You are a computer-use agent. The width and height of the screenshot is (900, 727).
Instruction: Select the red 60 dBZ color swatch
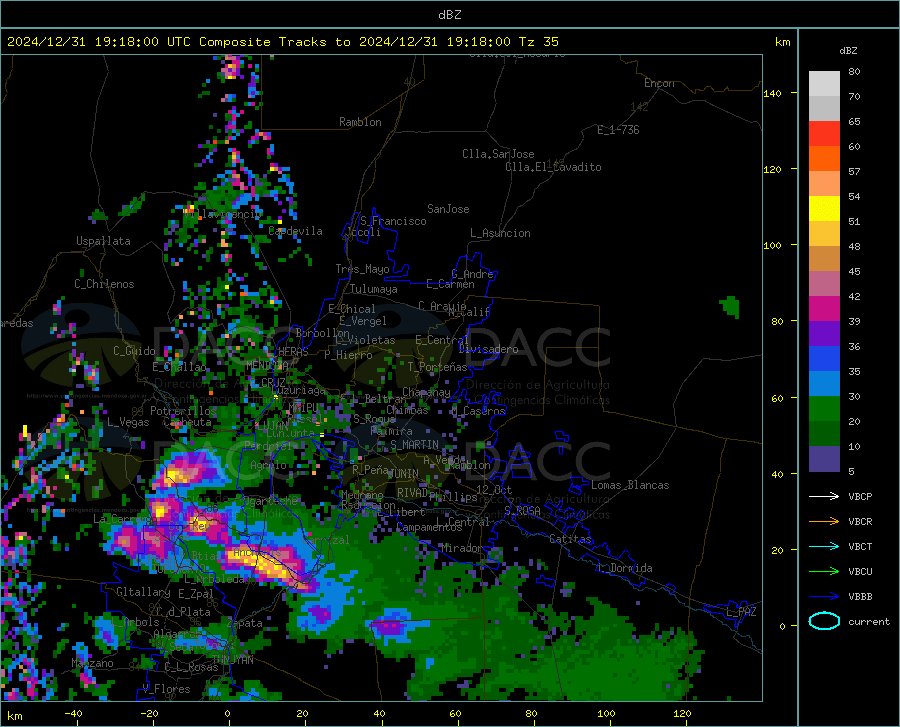pyautogui.click(x=824, y=134)
